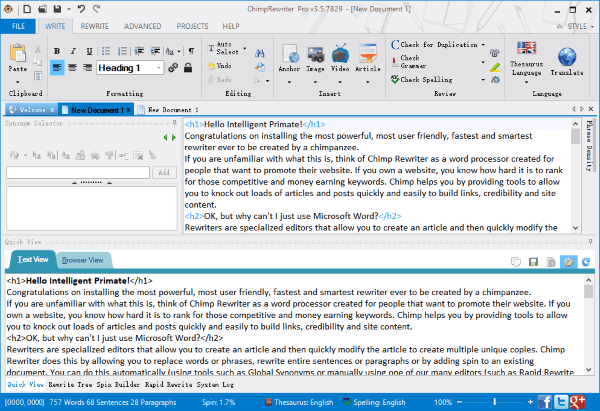Click the padlock protect icon

click(x=188, y=68)
